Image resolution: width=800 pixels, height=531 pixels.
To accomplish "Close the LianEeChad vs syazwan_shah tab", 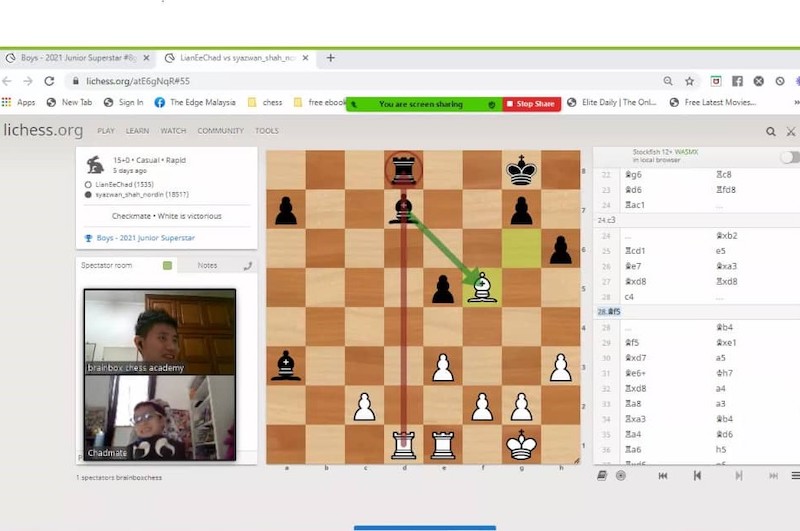I will 305,58.
